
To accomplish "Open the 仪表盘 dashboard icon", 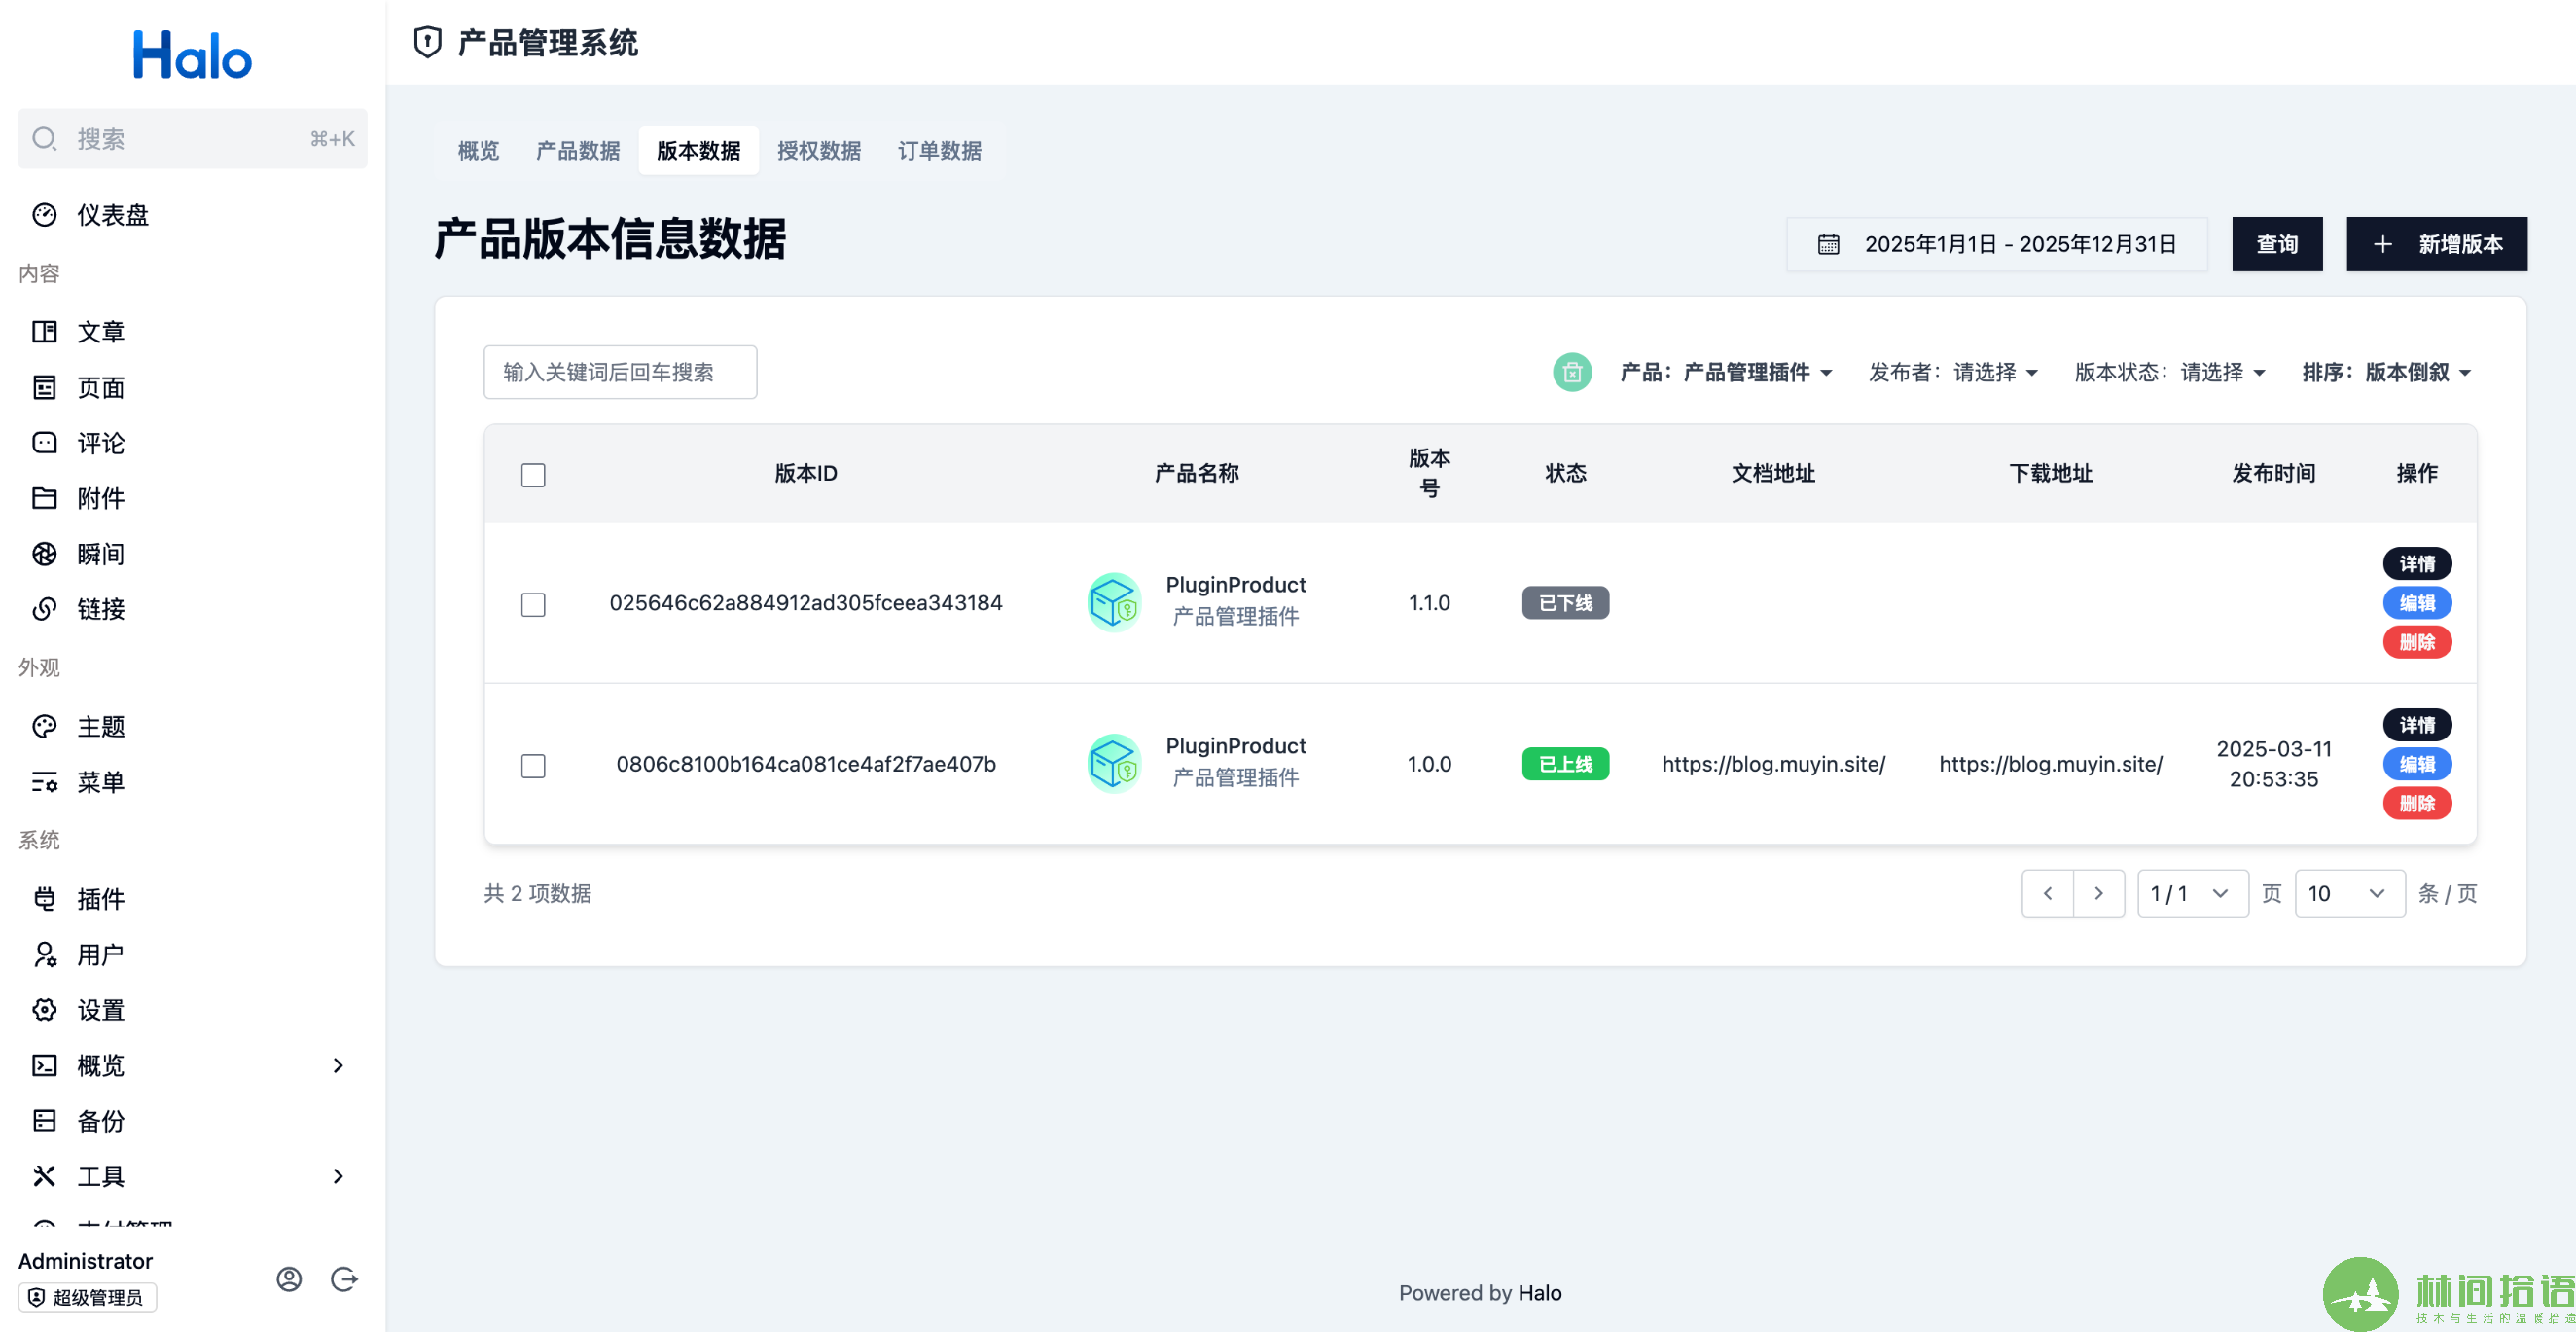I will 44,215.
